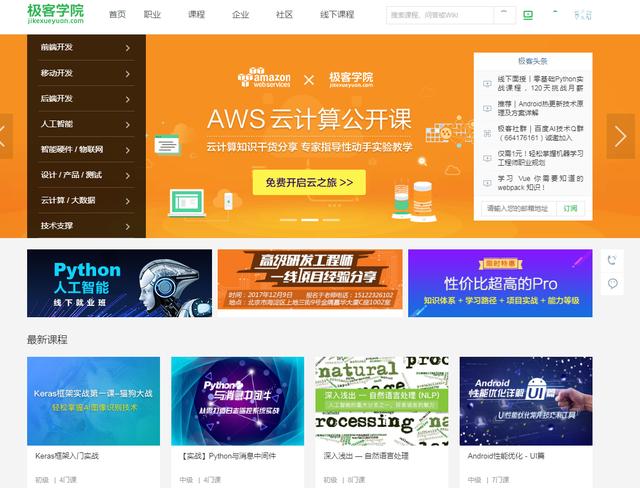Viewport: 640px width, 488px height.
Task: Open the 社区 navigation menu item
Action: point(284,15)
